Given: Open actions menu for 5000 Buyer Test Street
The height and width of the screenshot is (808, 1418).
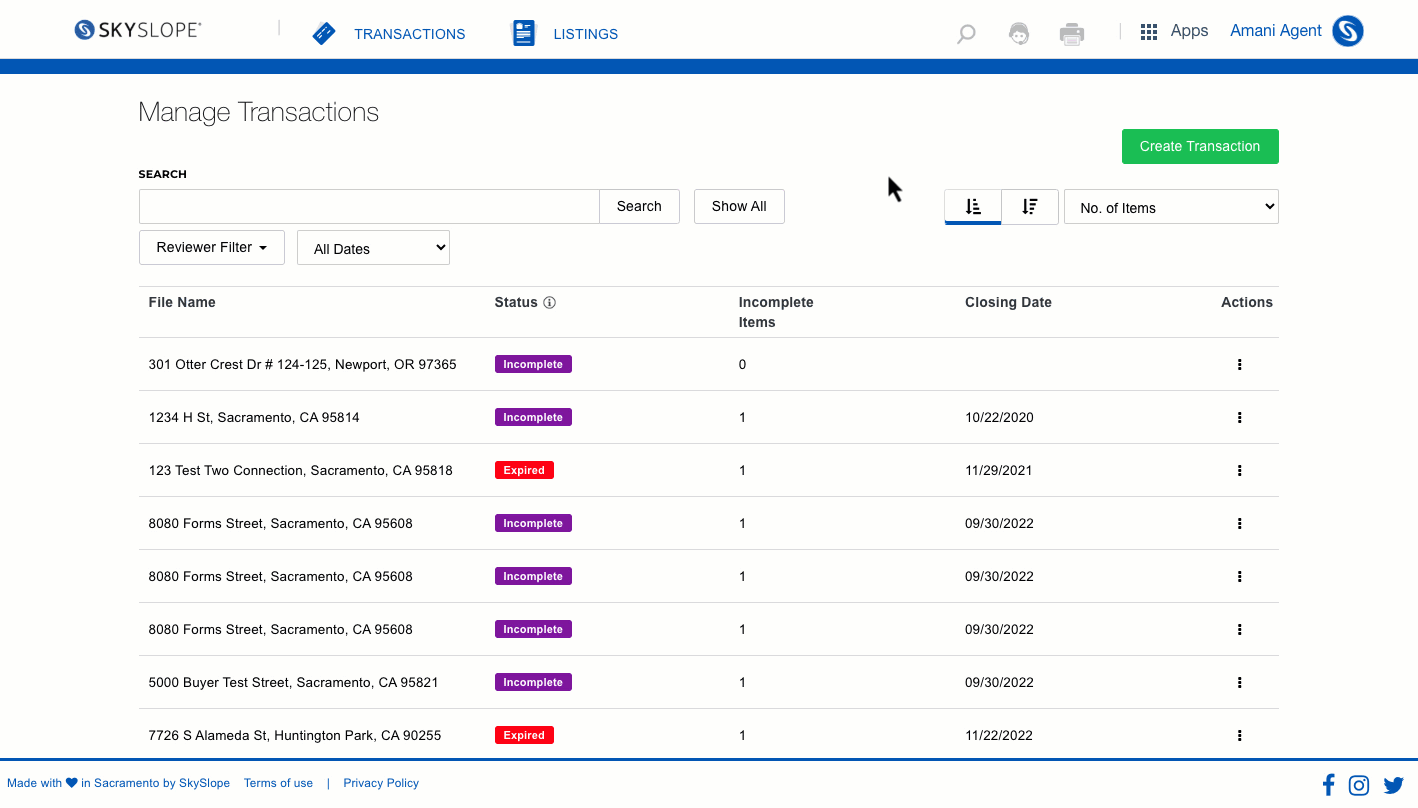Looking at the screenshot, I should (x=1239, y=683).
